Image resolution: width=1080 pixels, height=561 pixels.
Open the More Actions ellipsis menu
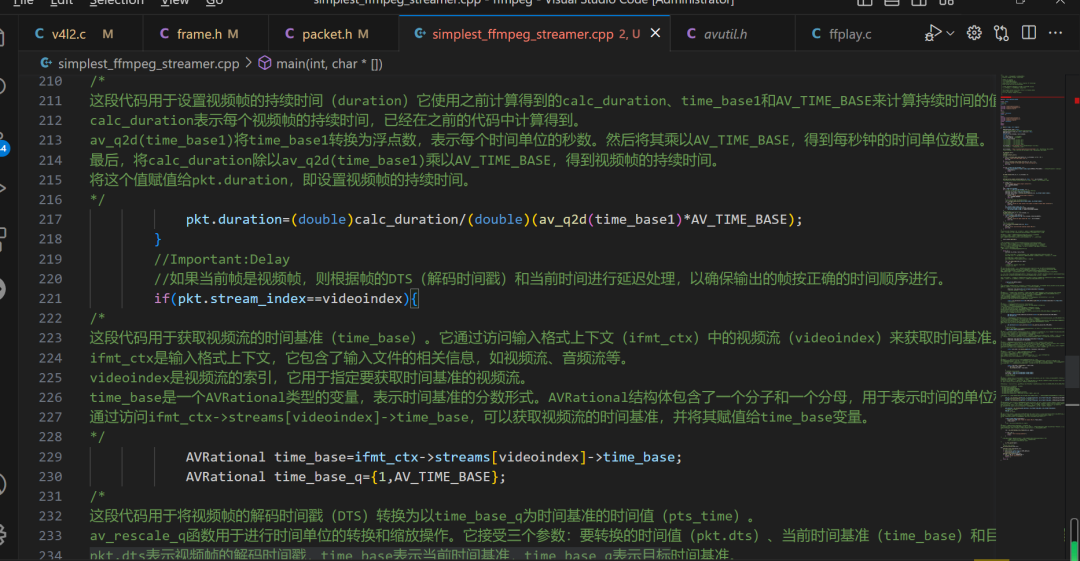(x=1055, y=33)
